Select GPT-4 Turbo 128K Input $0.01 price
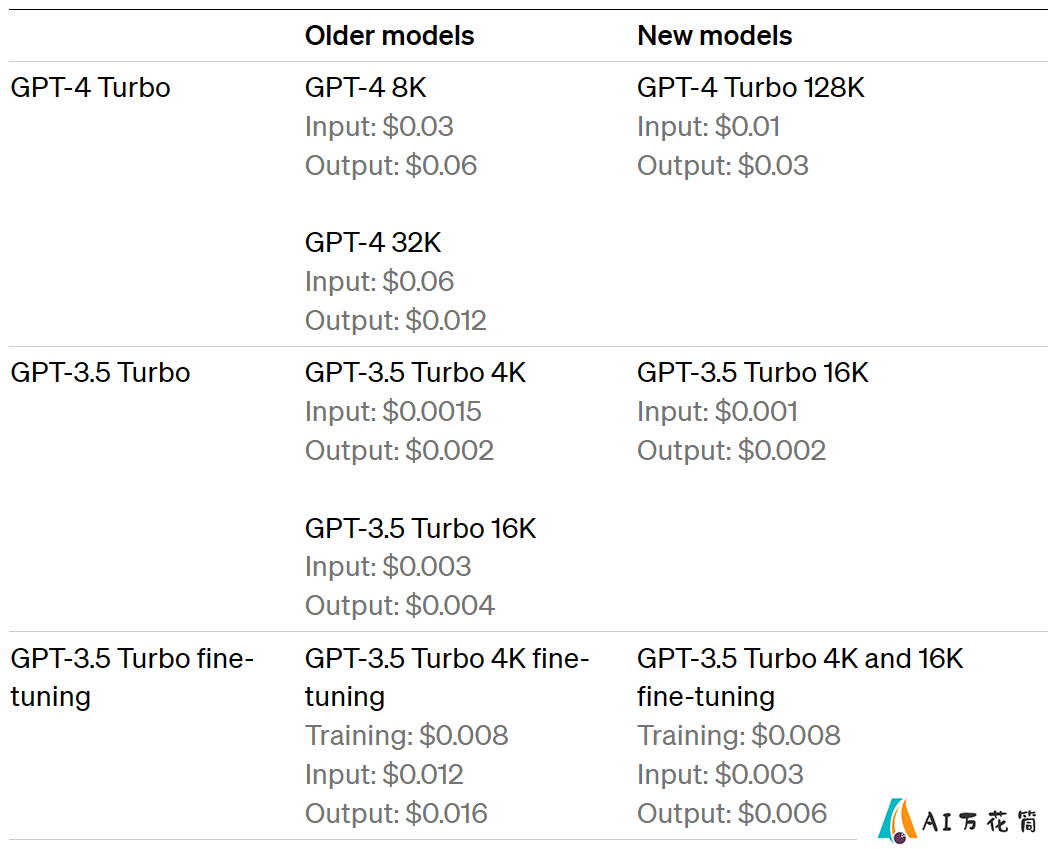The height and width of the screenshot is (849, 1057). 708,127
